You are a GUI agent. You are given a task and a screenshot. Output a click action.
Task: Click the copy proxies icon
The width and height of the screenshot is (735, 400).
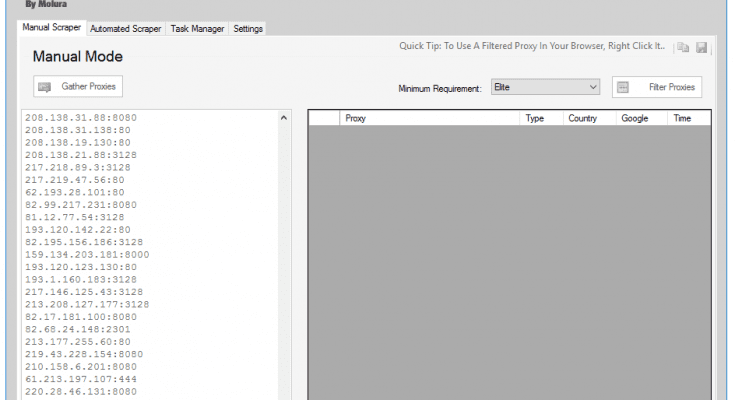pyautogui.click(x=684, y=48)
